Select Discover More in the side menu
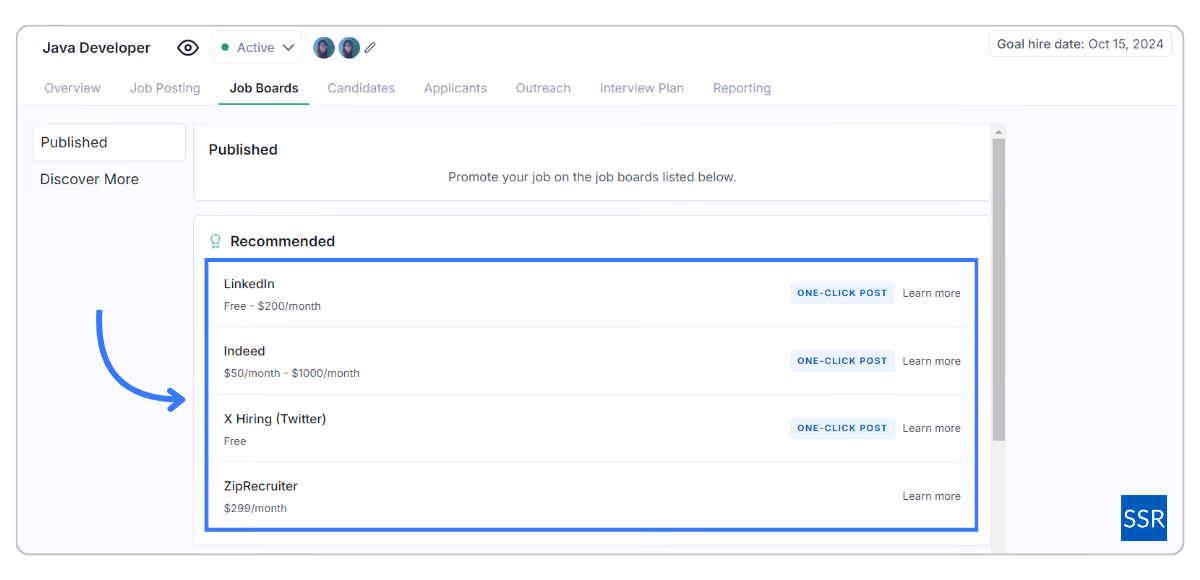Viewport: 1200px width, 580px height. (x=89, y=179)
